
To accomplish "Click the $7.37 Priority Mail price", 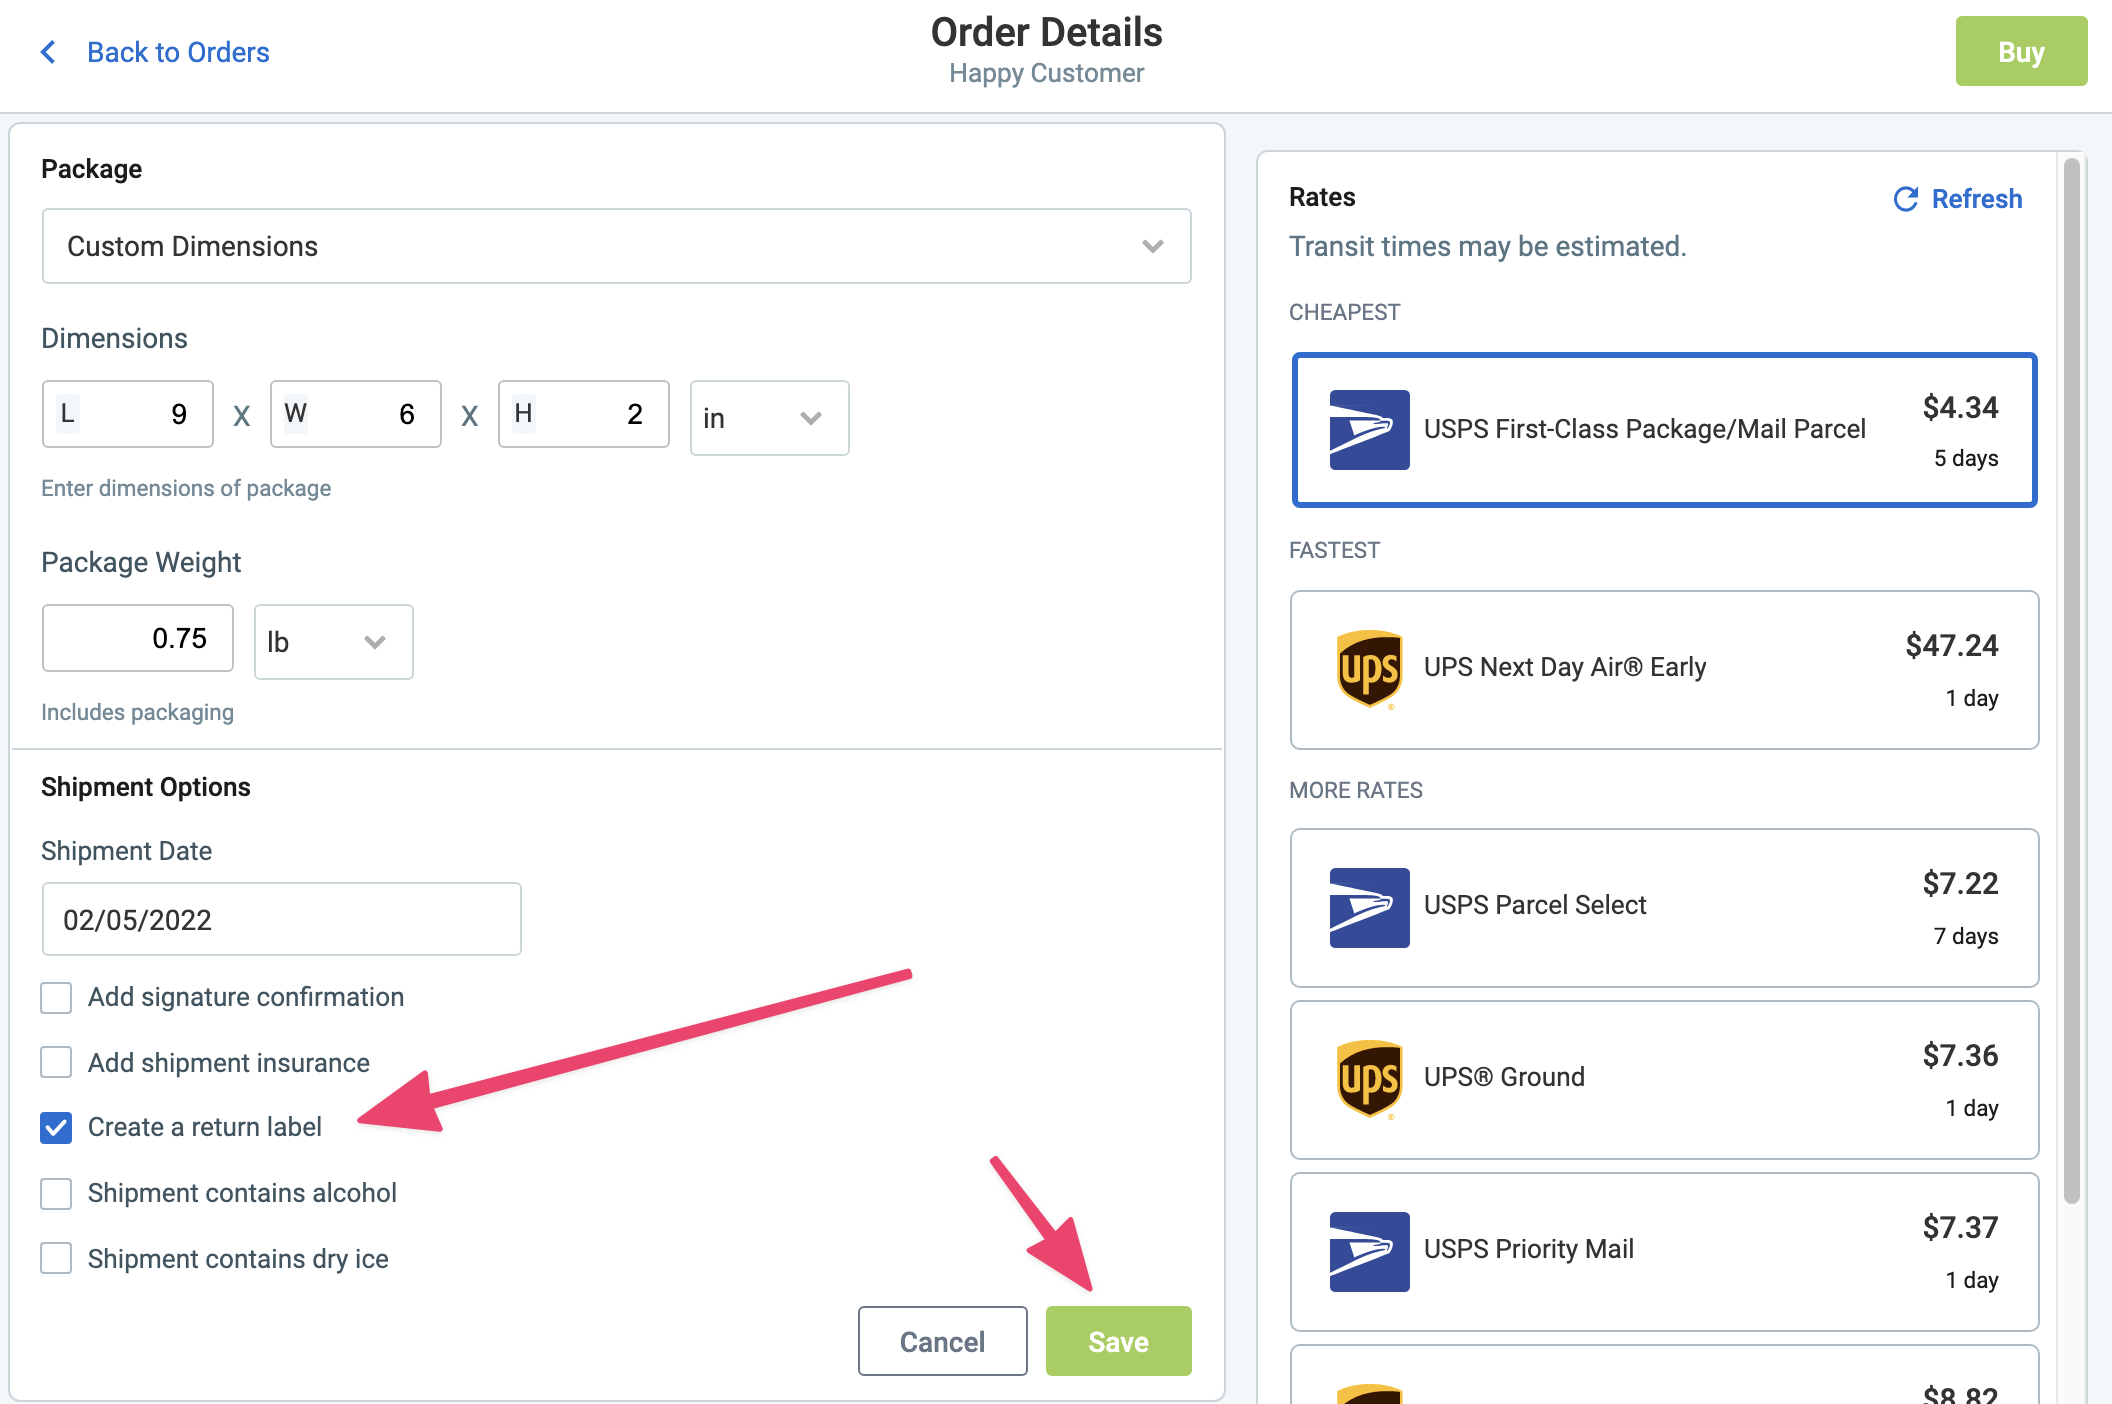I will (x=1960, y=1227).
